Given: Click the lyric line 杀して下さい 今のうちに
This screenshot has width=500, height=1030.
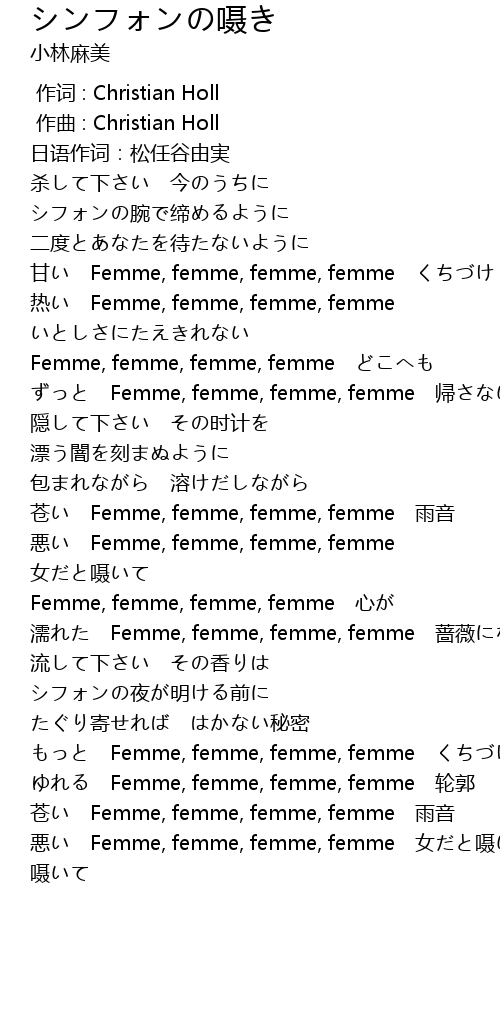Looking at the screenshot, I should point(150,183).
